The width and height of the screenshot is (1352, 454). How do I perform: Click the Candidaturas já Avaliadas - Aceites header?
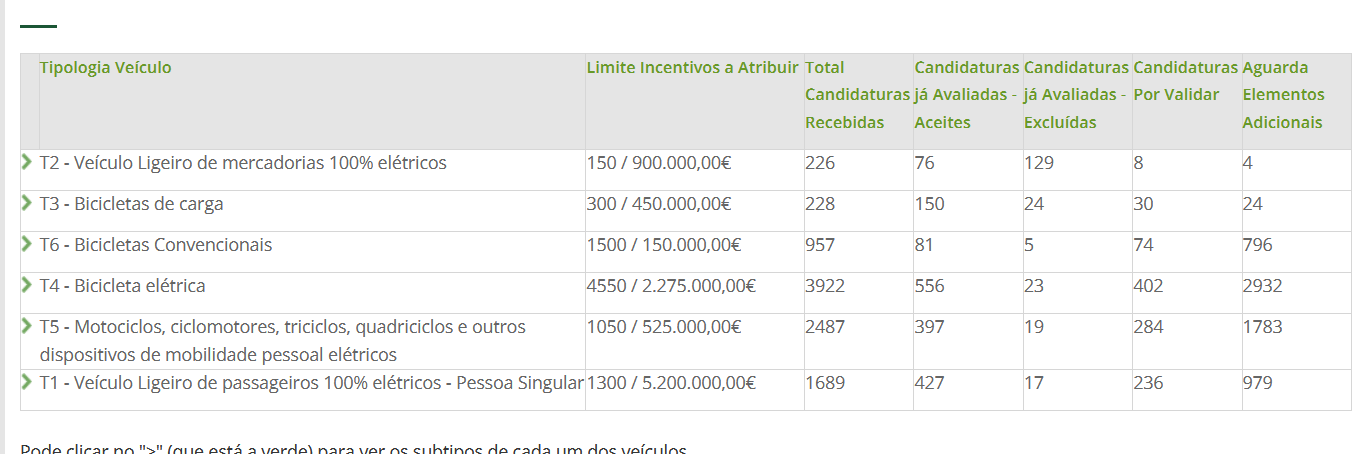click(966, 95)
